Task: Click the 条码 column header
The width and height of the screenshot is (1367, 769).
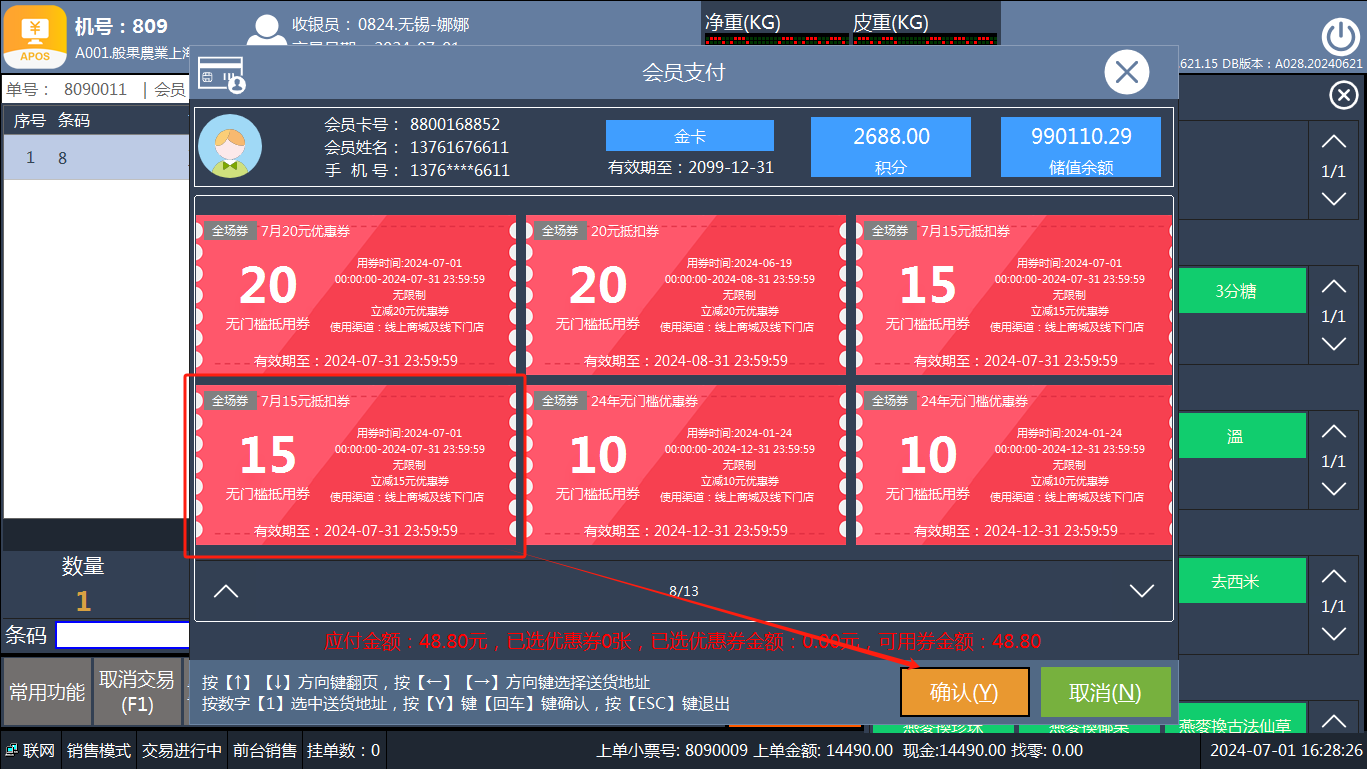Action: (74, 121)
